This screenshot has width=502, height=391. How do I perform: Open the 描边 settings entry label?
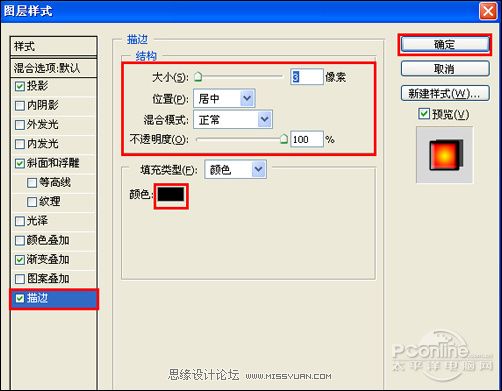[37, 298]
